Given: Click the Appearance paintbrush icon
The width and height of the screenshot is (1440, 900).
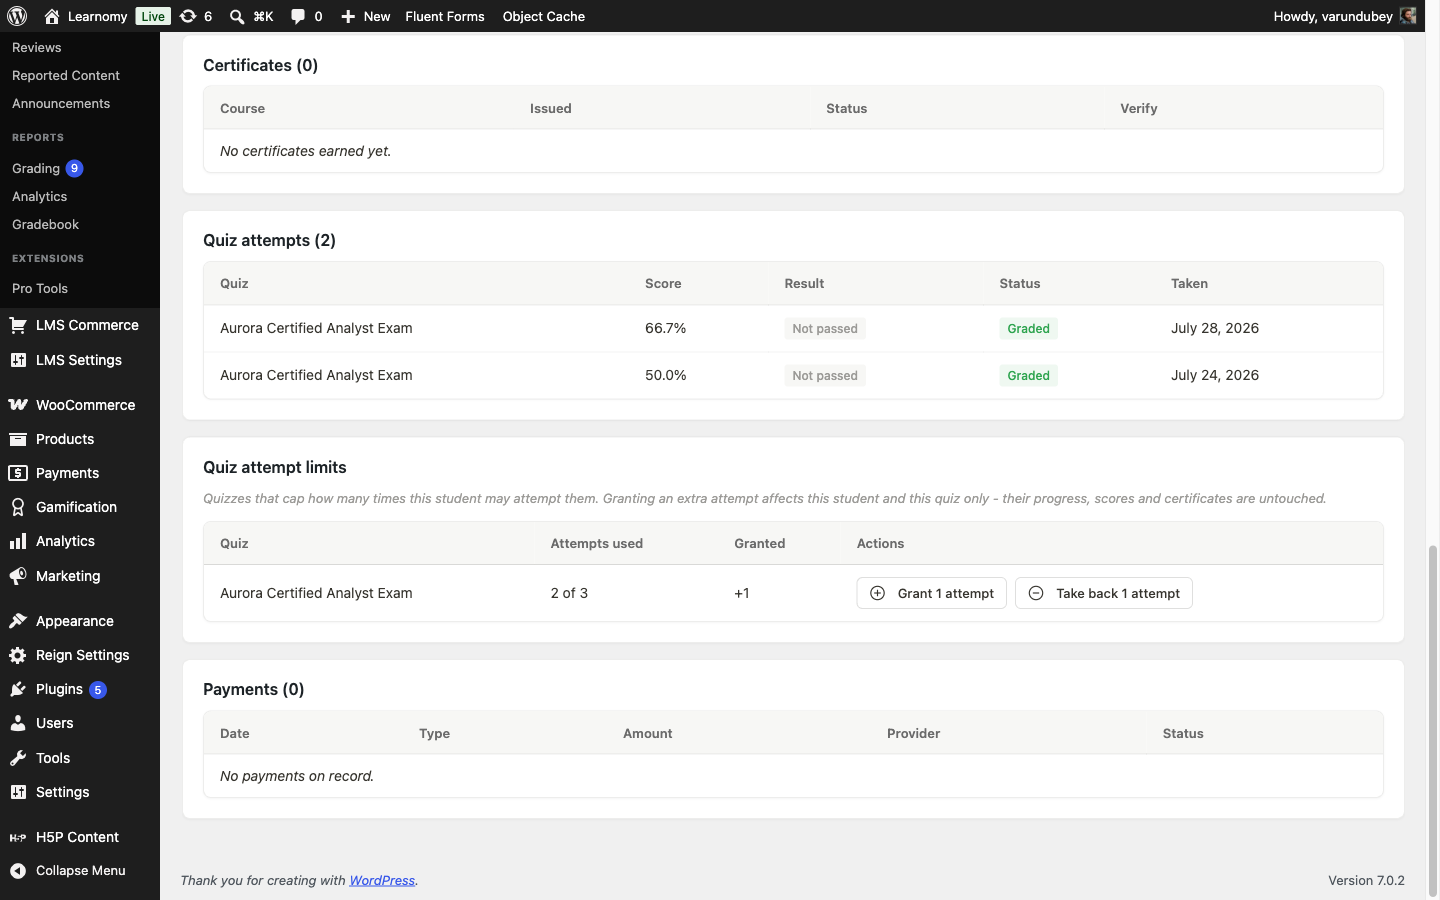Looking at the screenshot, I should tap(18, 621).
